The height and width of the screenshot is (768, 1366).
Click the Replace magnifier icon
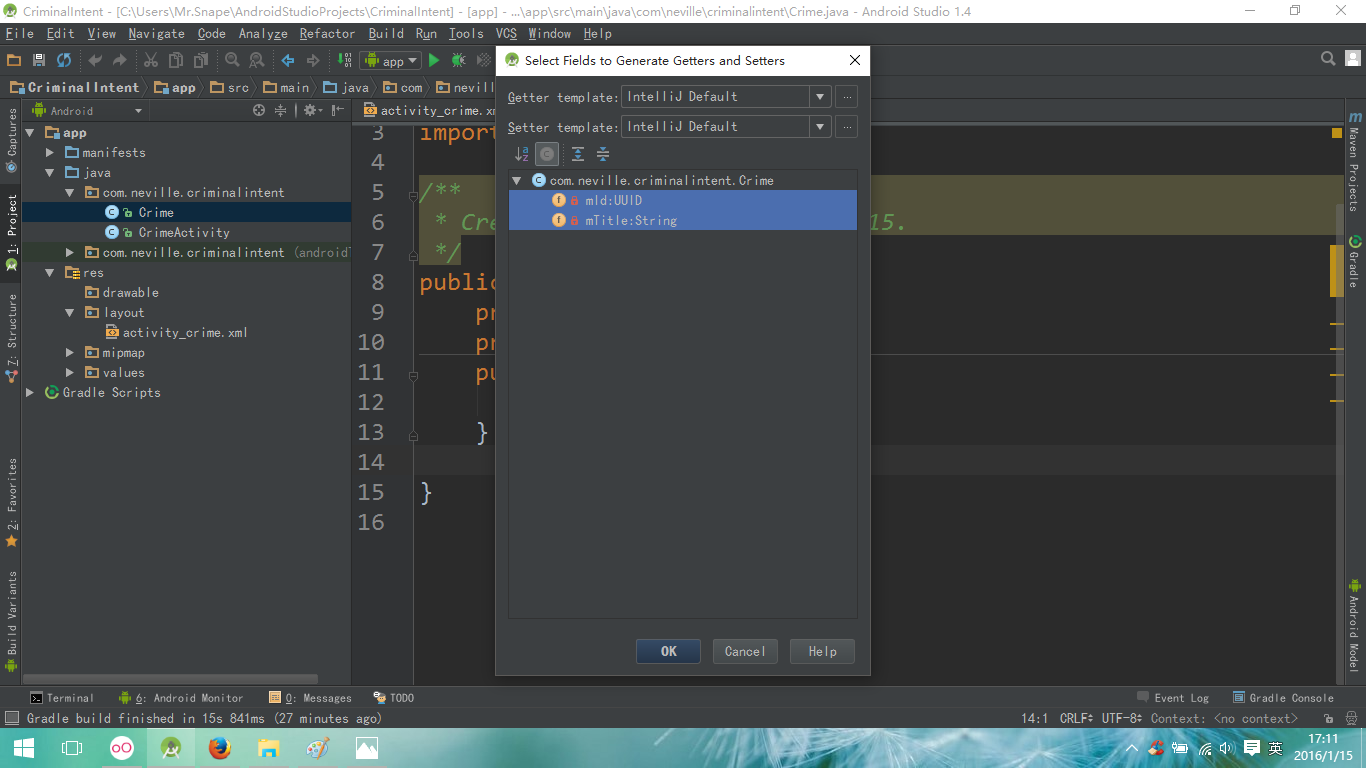[257, 61]
